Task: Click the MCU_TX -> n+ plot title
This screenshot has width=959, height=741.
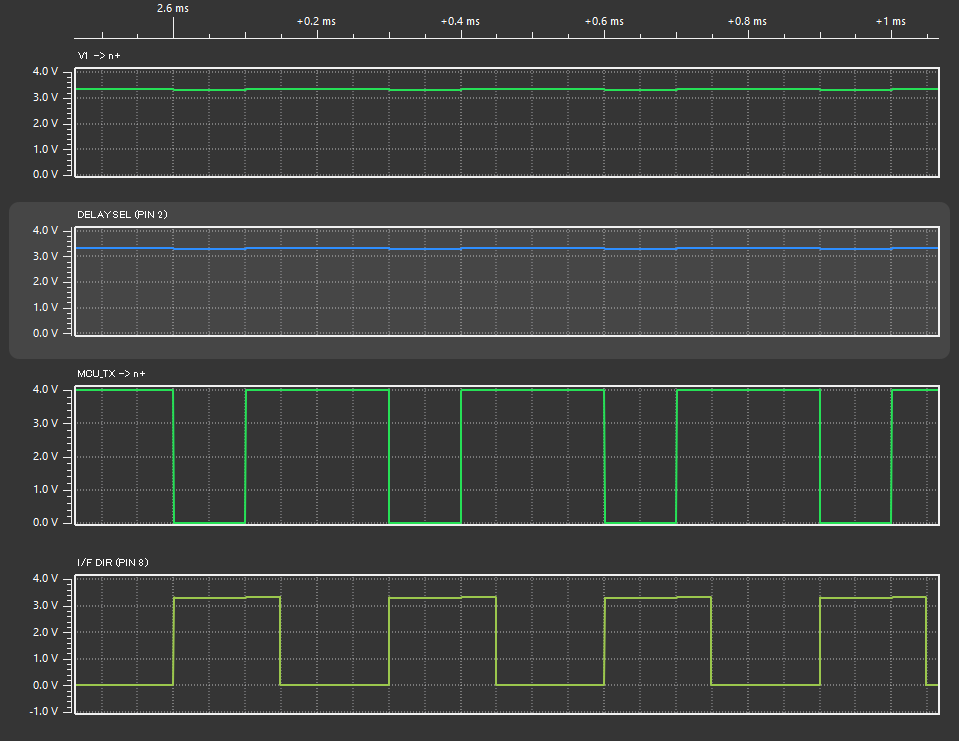Action: pos(111,373)
